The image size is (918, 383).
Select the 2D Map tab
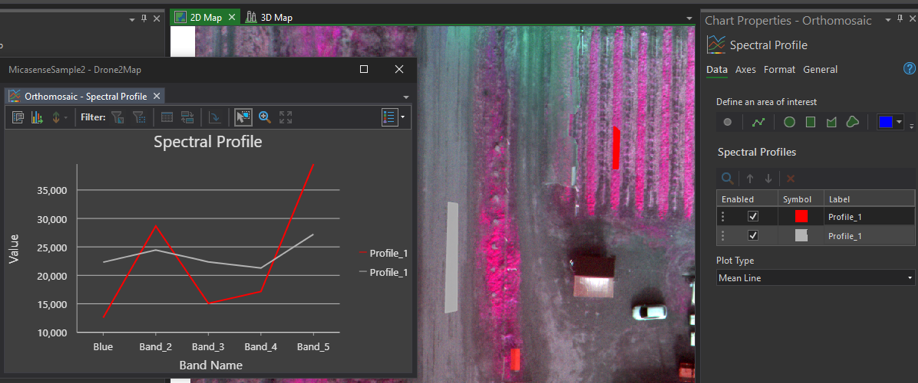pyautogui.click(x=206, y=18)
